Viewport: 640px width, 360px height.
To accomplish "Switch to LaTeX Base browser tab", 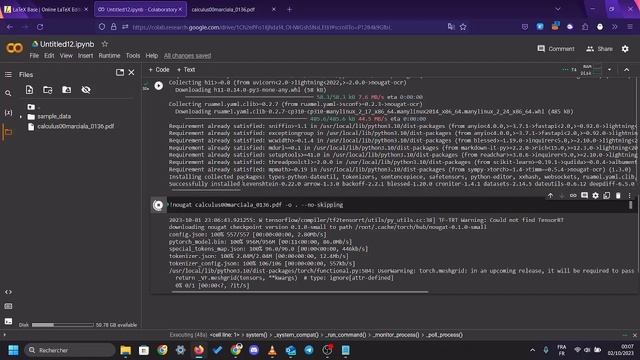I will (46, 9).
